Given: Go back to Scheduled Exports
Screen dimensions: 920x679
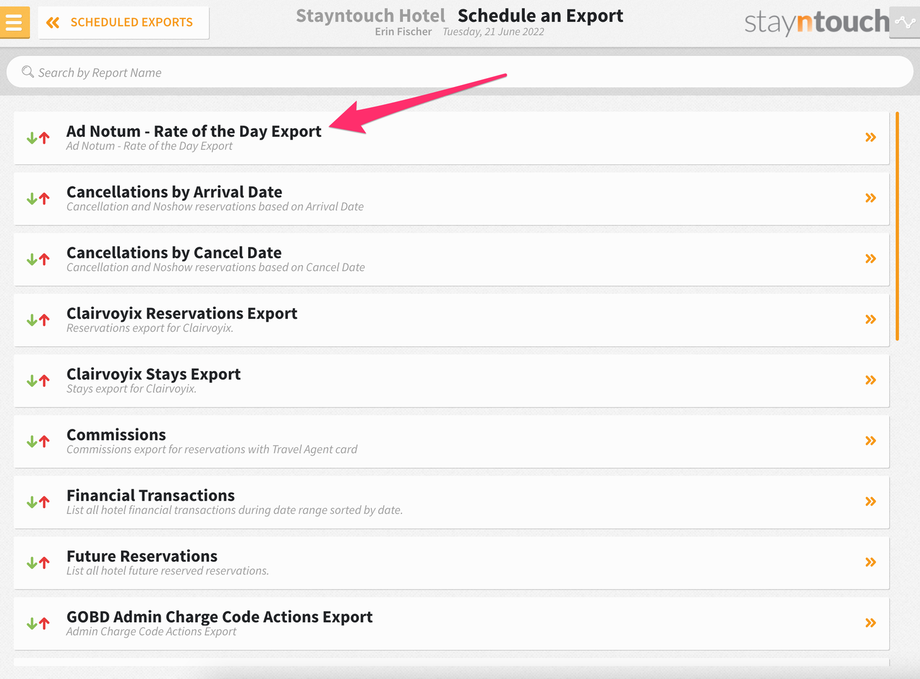Looking at the screenshot, I should pos(124,23).
